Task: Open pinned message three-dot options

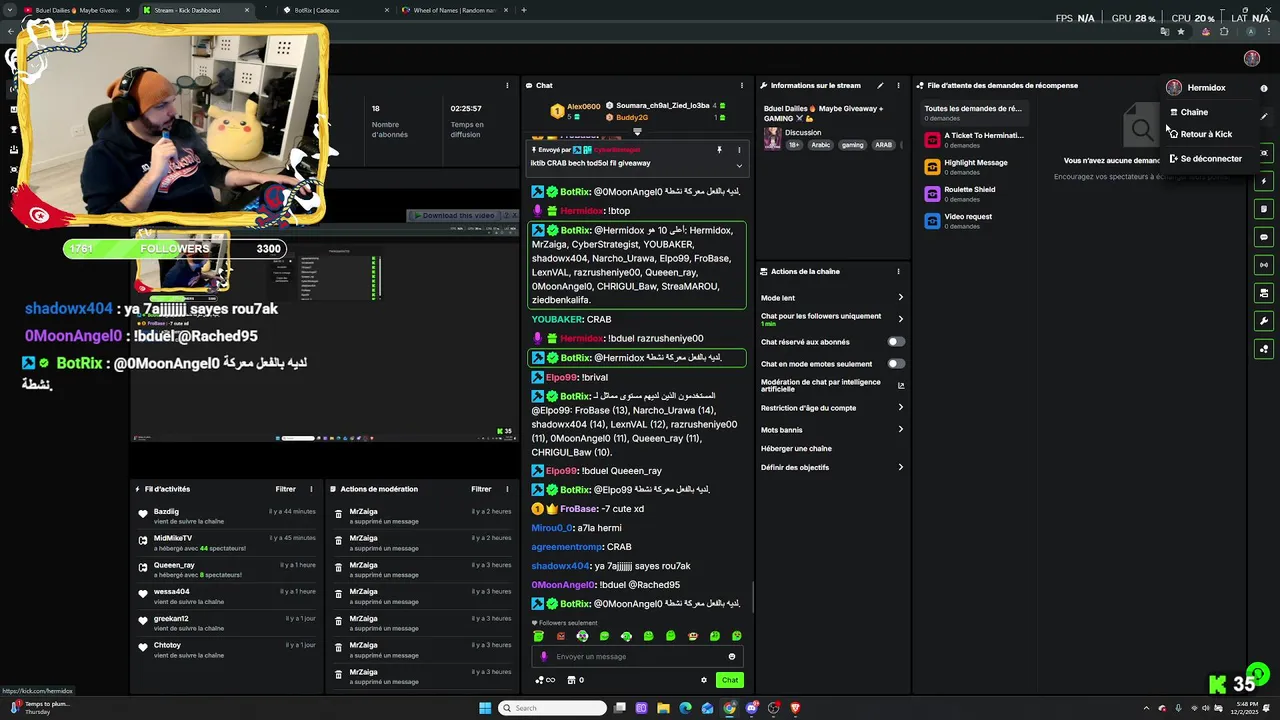Action: click(739, 150)
